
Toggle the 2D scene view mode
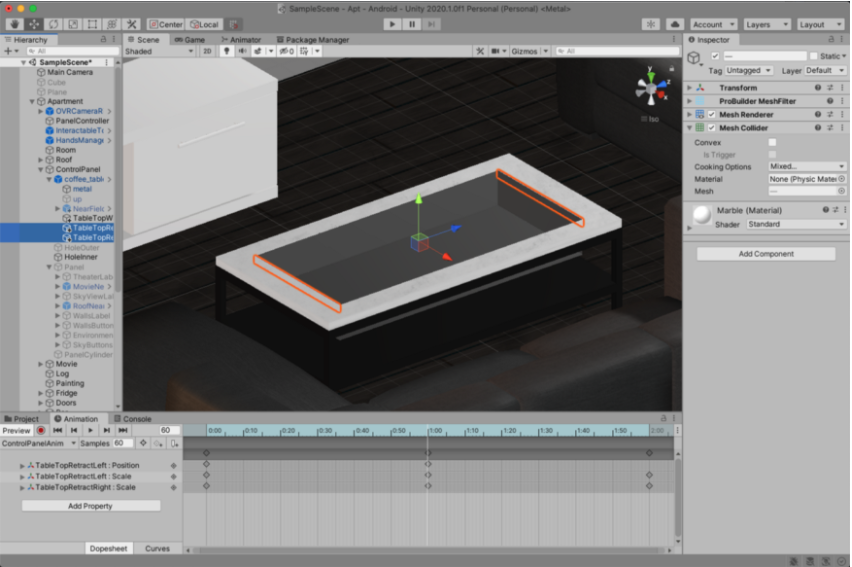207,51
